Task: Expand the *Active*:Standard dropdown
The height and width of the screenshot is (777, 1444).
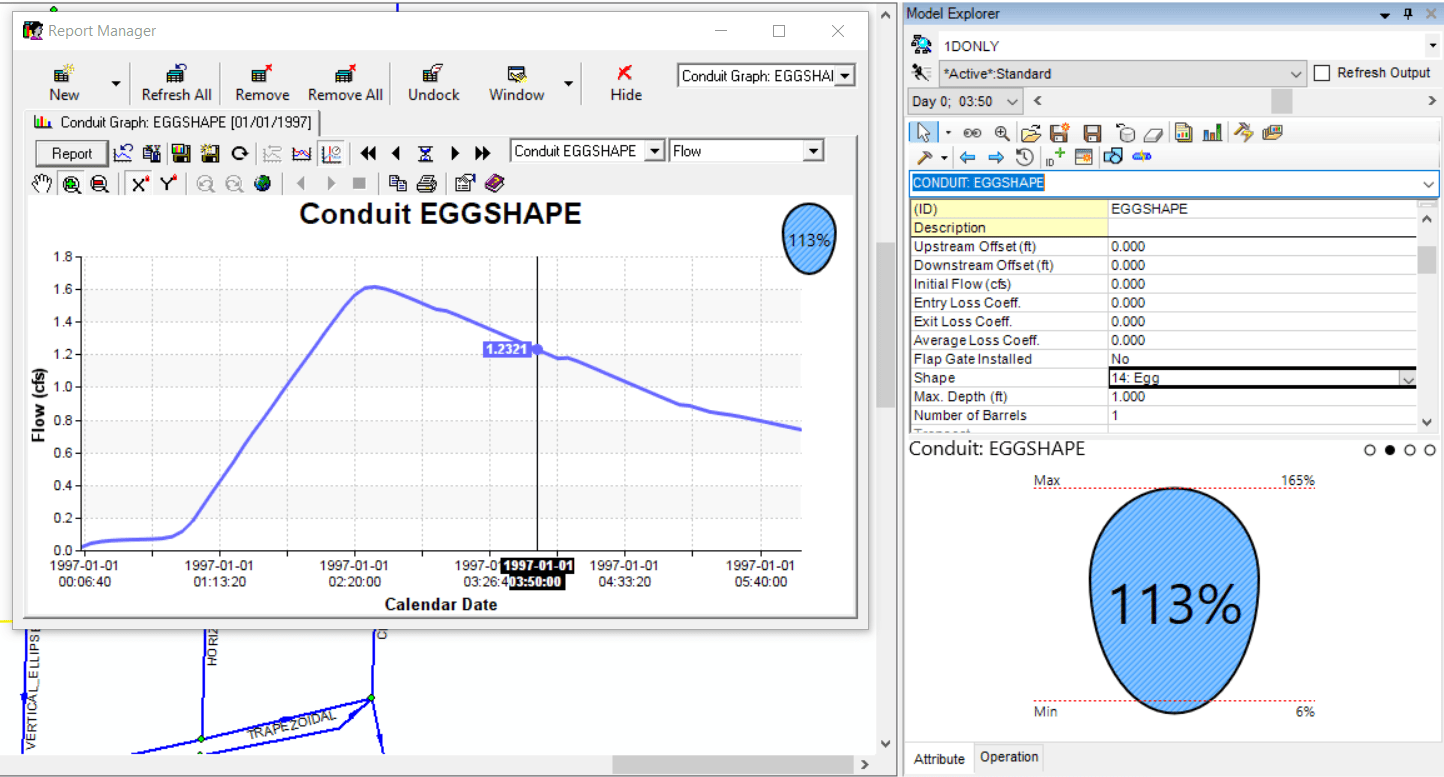Action: tap(1296, 74)
